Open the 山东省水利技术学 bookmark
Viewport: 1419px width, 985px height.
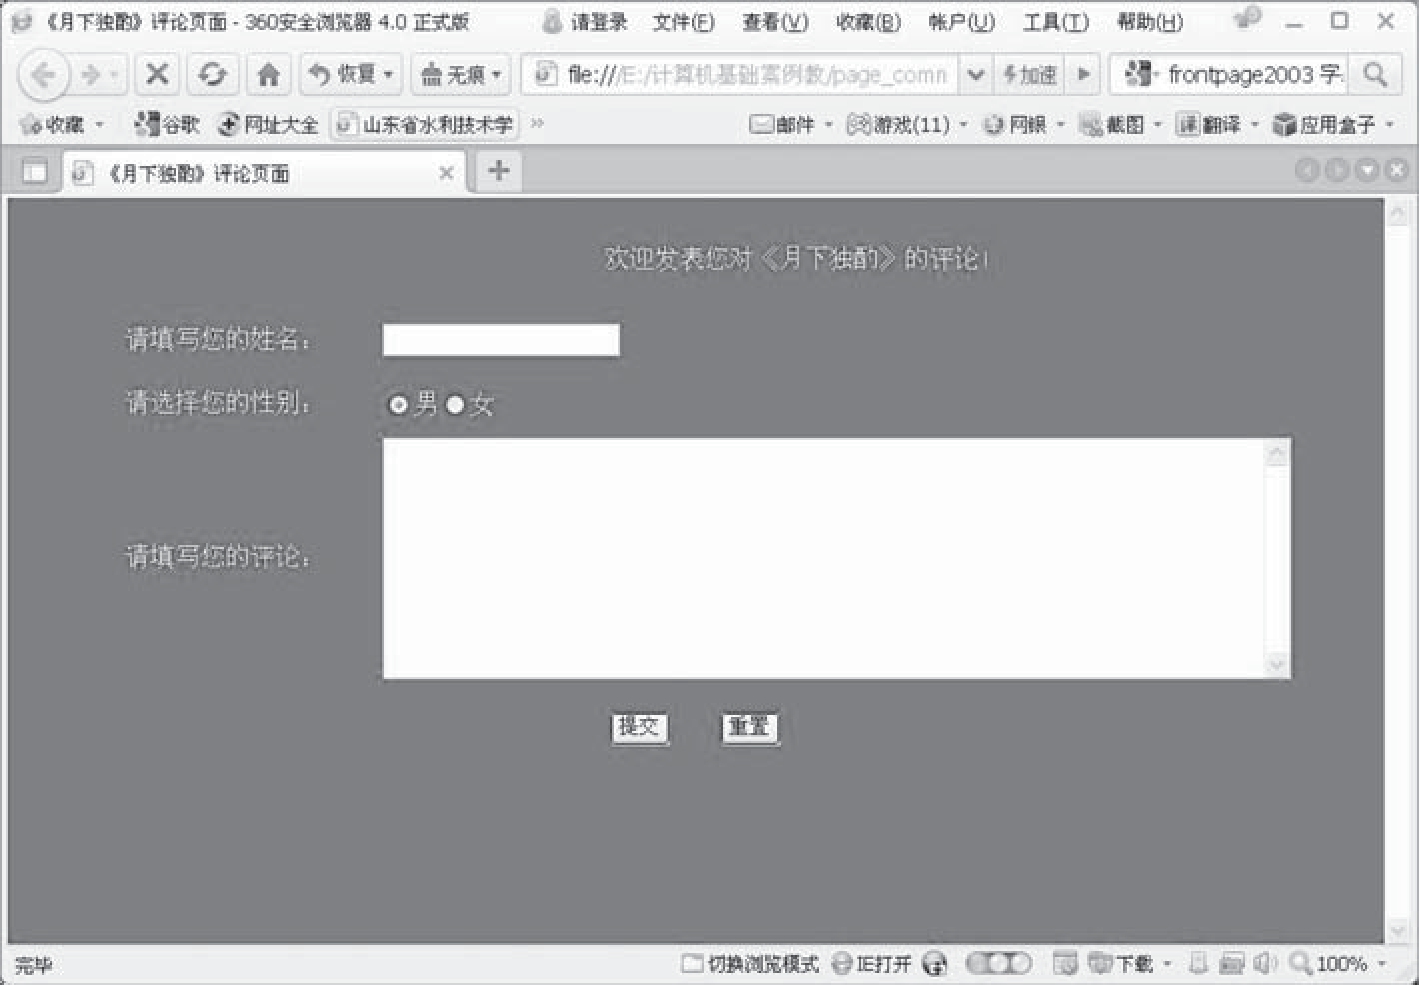pyautogui.click(x=425, y=124)
